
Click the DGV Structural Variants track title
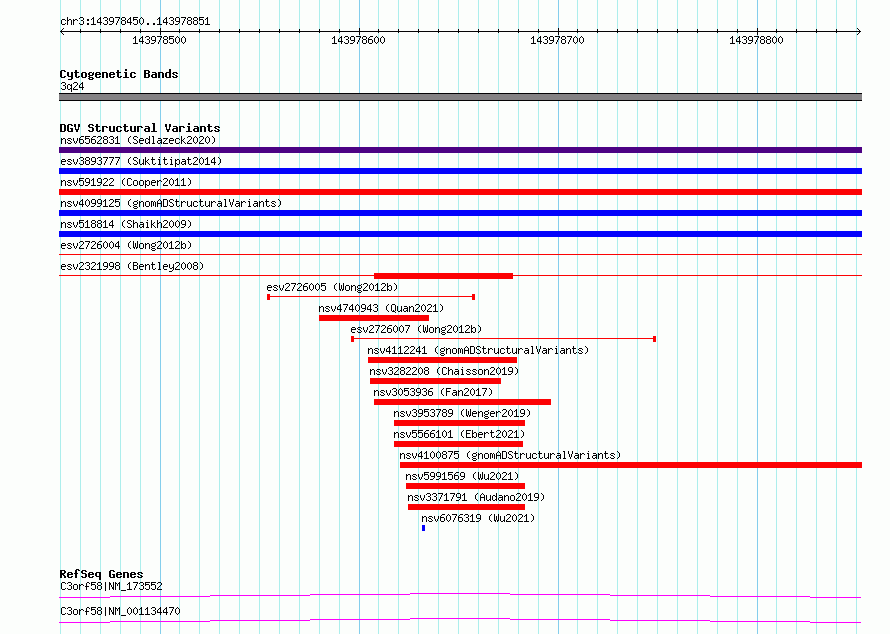140,128
